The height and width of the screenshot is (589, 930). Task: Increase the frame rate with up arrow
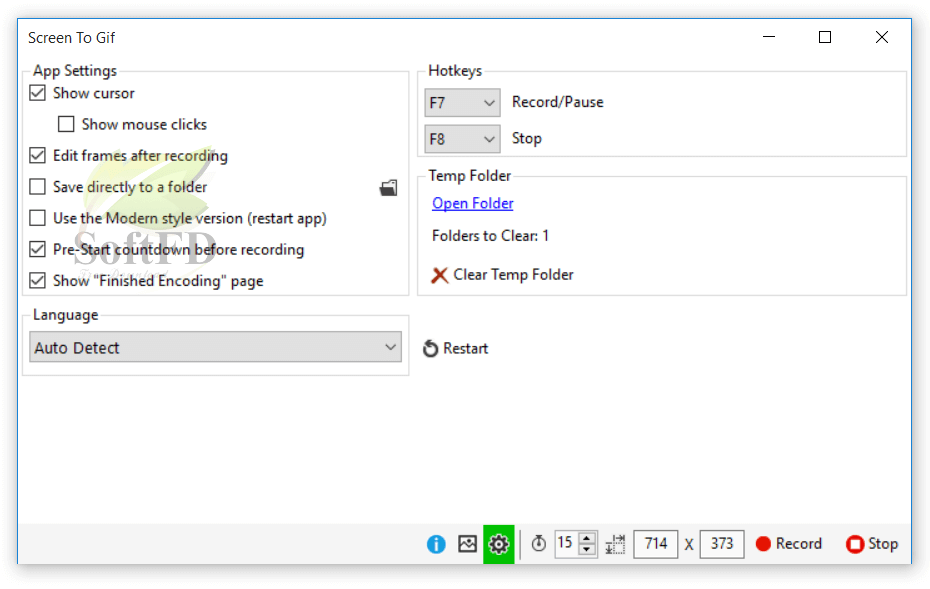(x=587, y=538)
